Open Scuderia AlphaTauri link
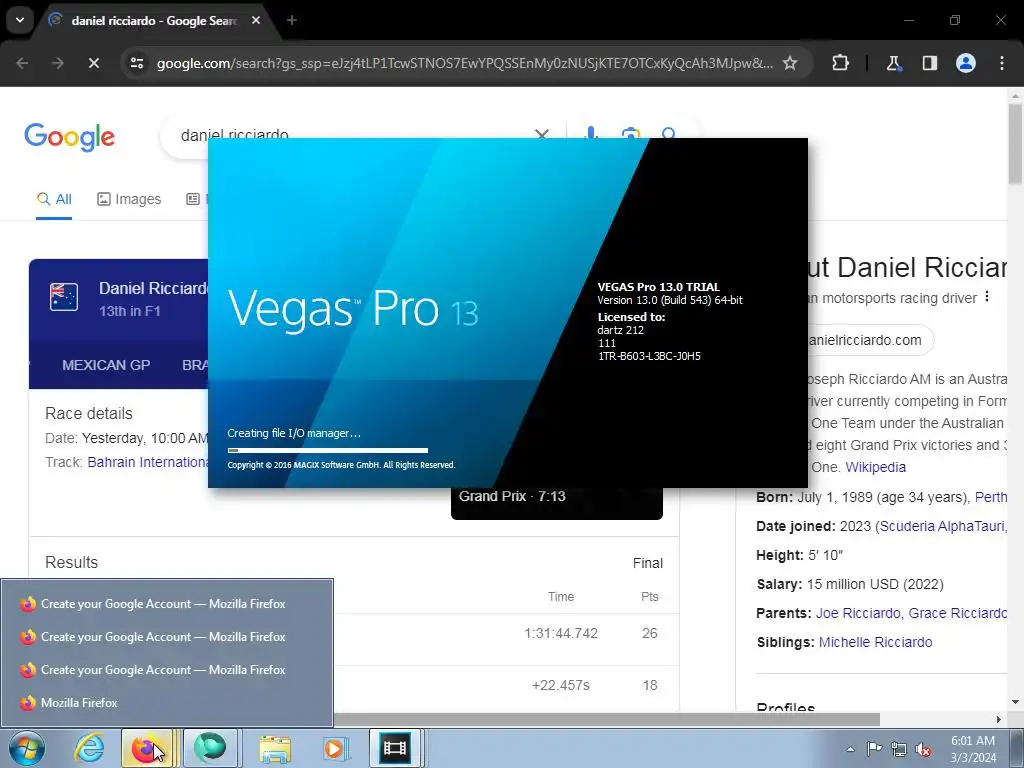Viewport: 1024px width, 768px height. point(942,526)
